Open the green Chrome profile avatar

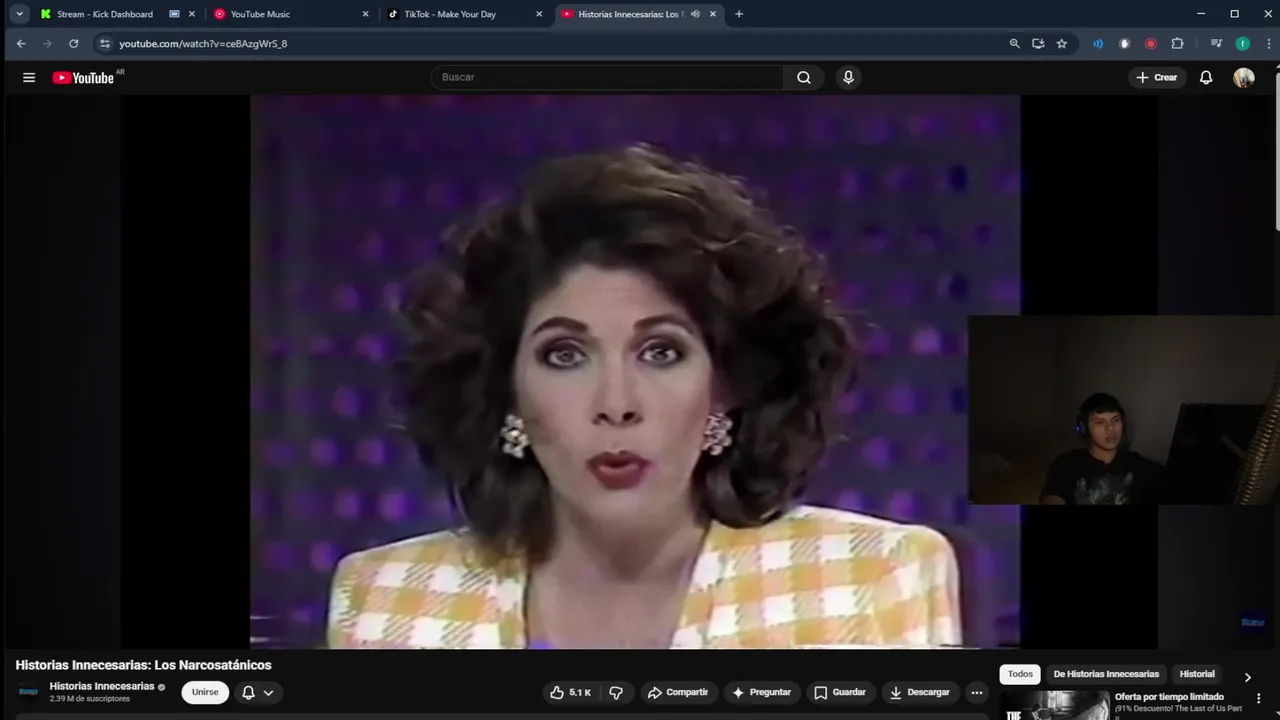[1242, 44]
